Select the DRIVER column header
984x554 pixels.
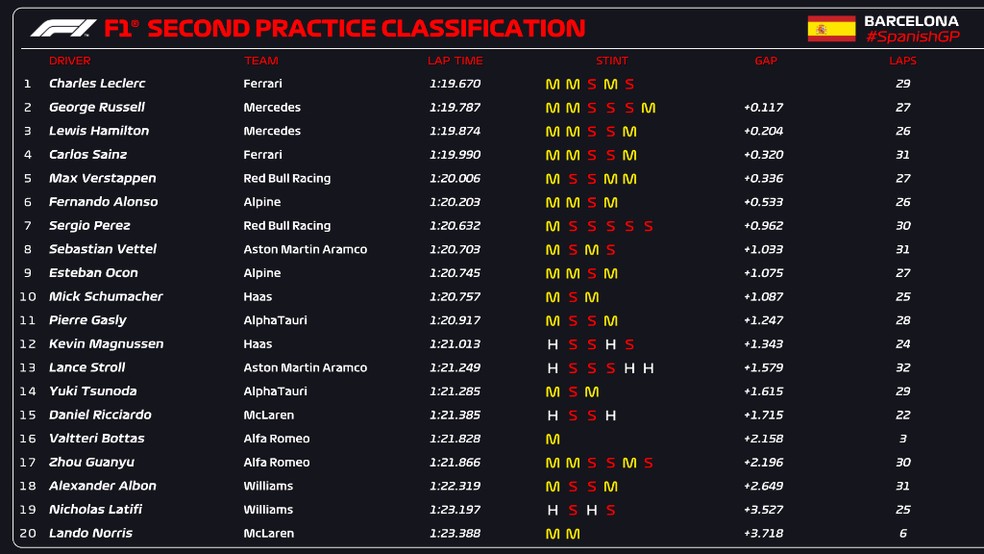[70, 61]
